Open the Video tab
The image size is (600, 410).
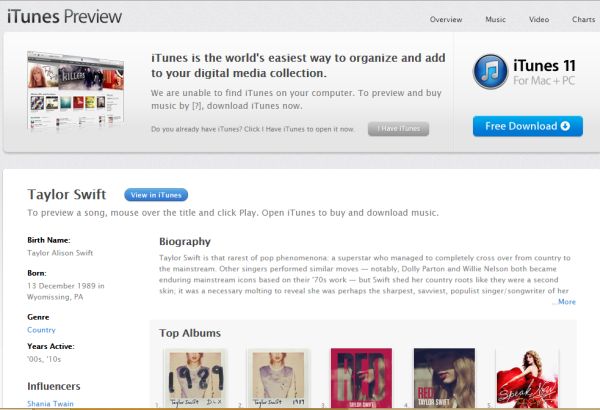[x=539, y=20]
